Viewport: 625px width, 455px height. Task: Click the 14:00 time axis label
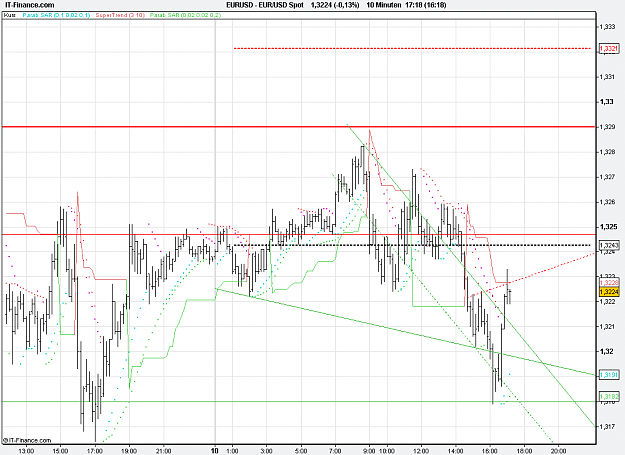456,451
